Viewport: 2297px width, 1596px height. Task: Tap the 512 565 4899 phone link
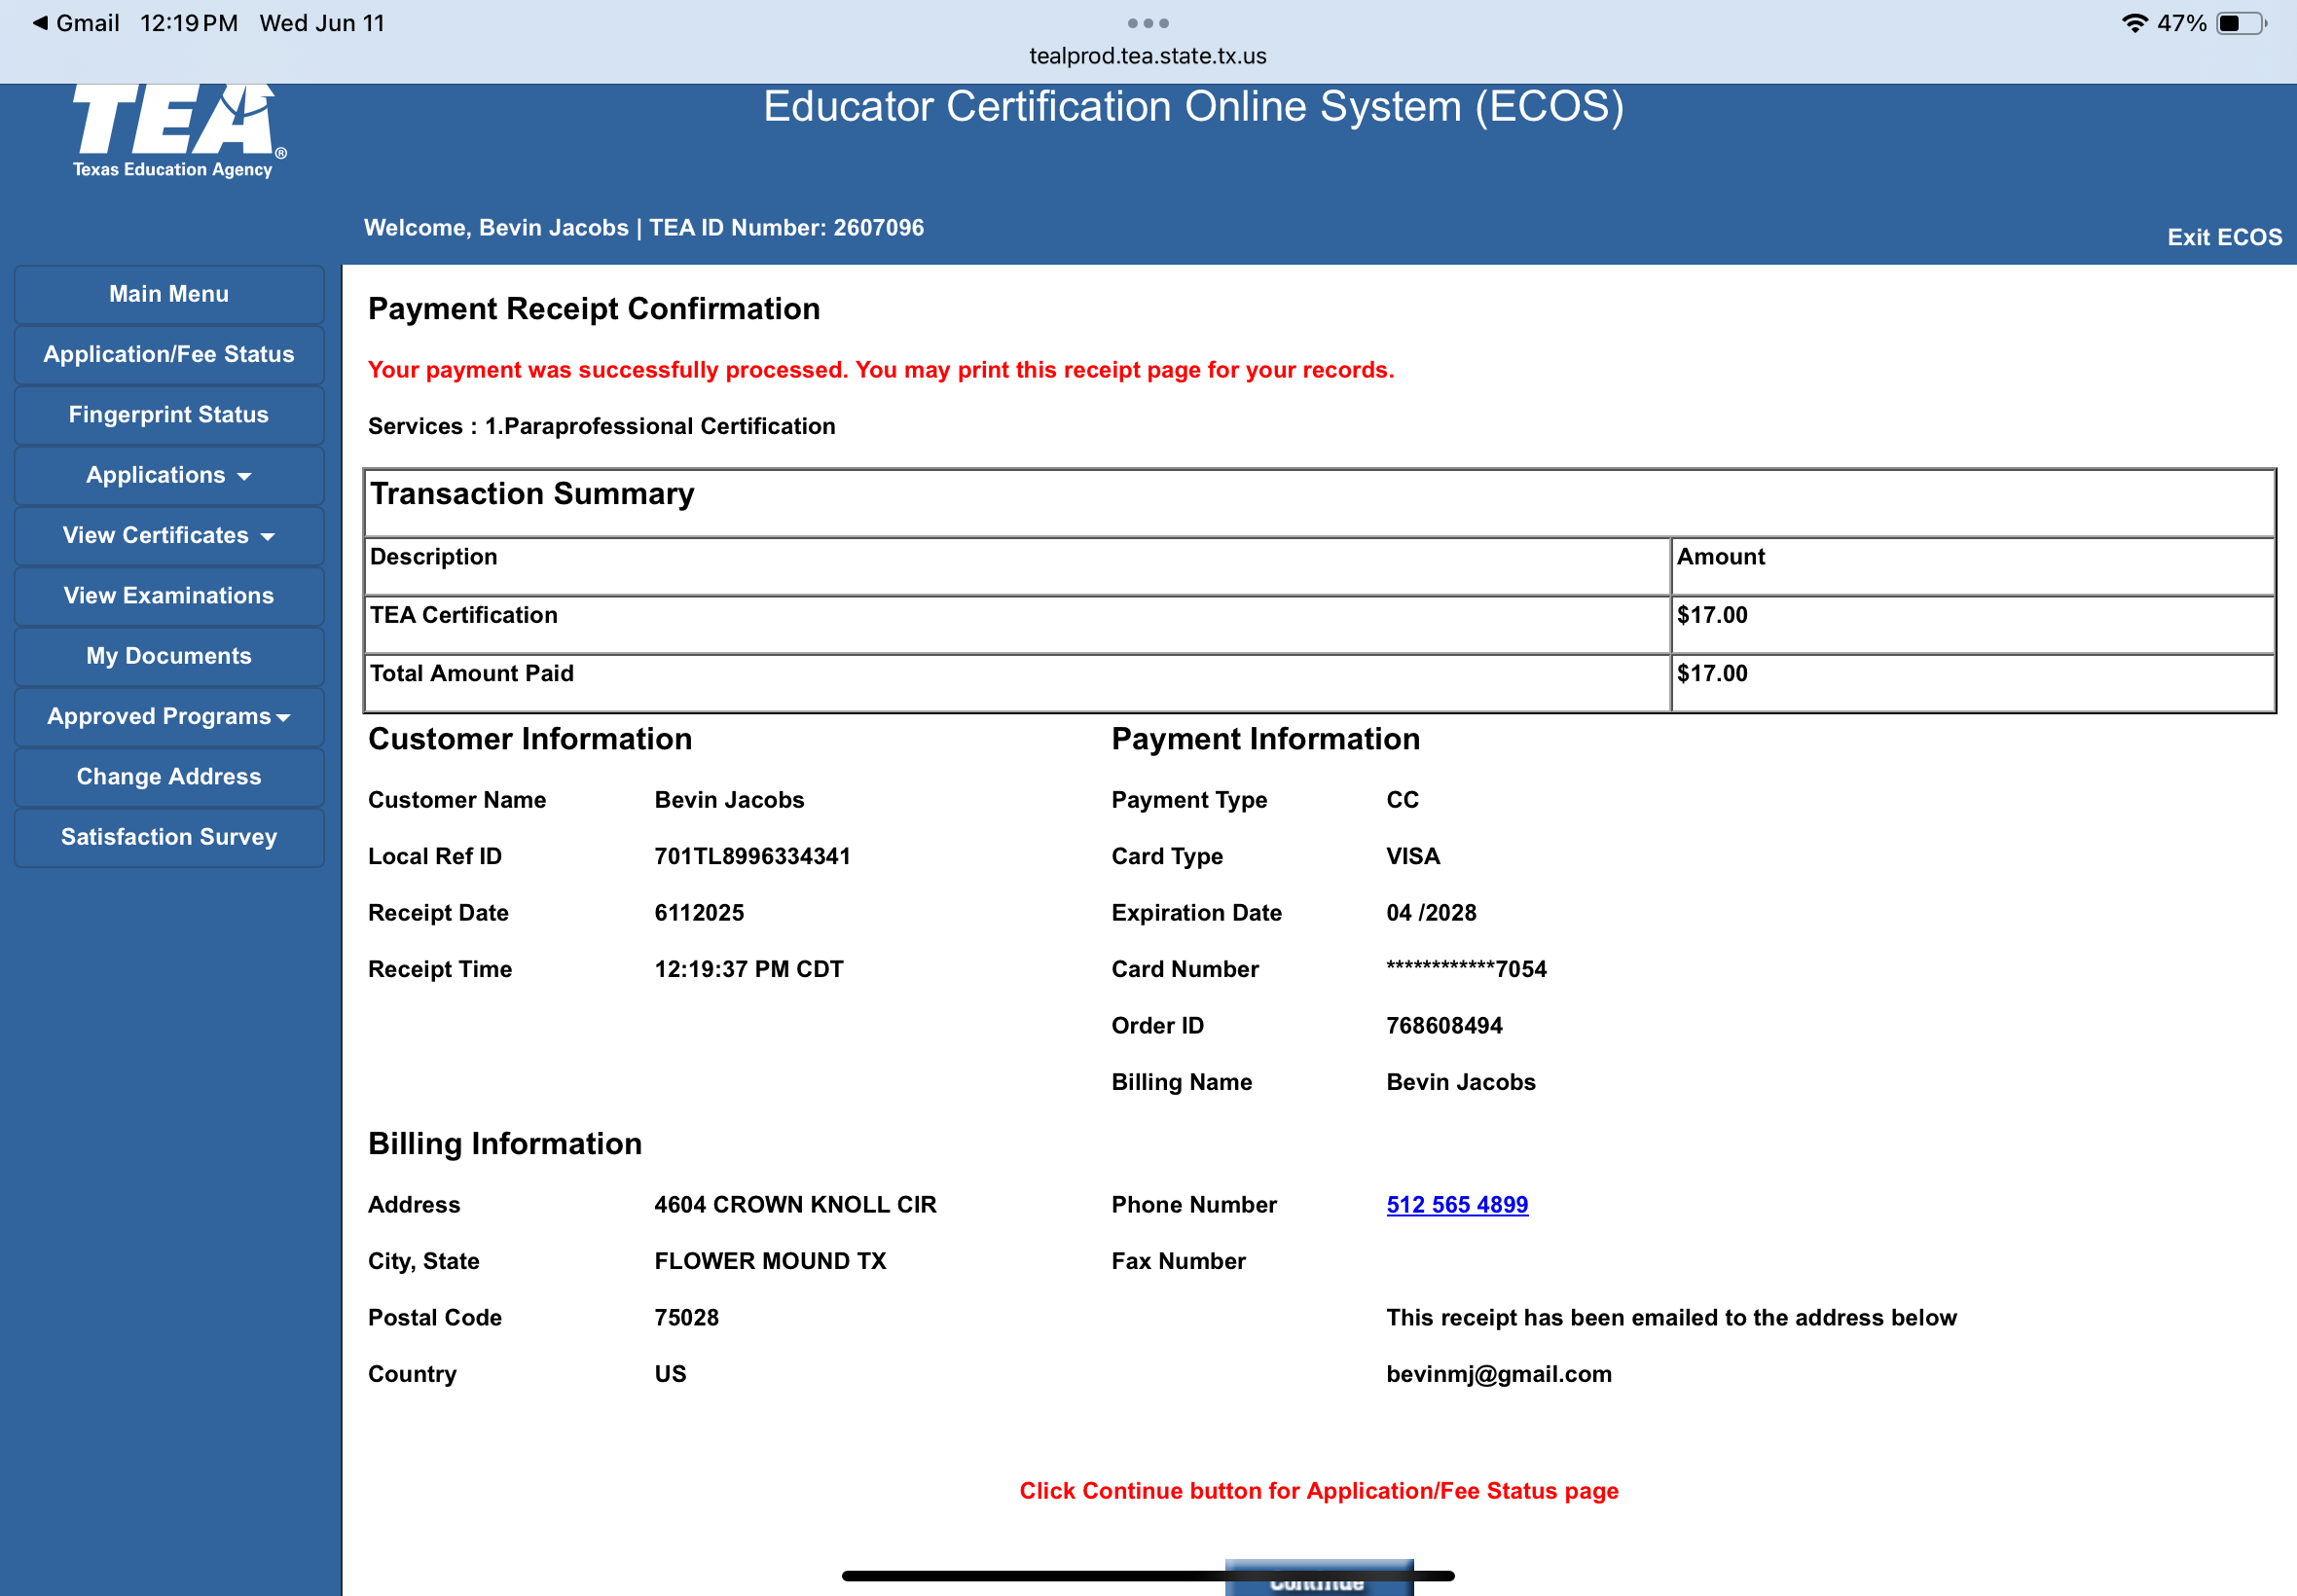(1456, 1204)
